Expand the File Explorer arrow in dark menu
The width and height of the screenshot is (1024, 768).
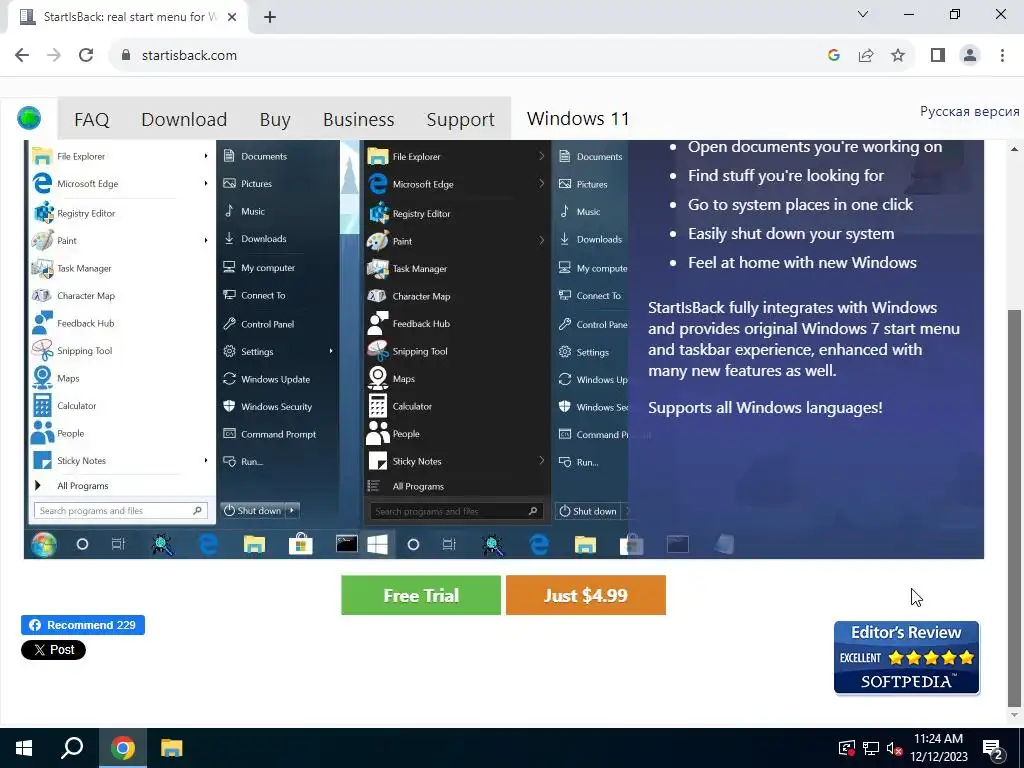coord(541,156)
